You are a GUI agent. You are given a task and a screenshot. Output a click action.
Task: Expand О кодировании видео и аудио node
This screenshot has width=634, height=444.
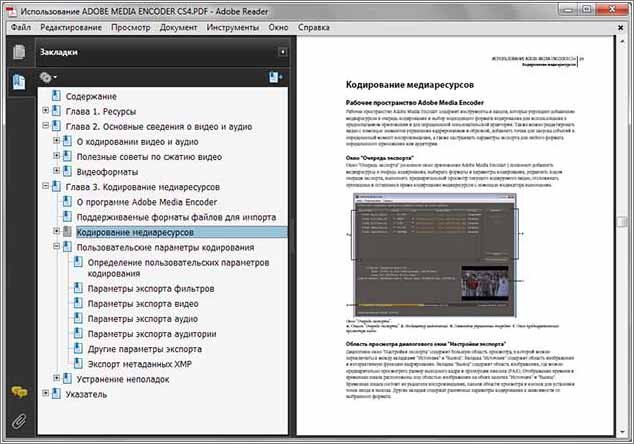click(x=57, y=140)
